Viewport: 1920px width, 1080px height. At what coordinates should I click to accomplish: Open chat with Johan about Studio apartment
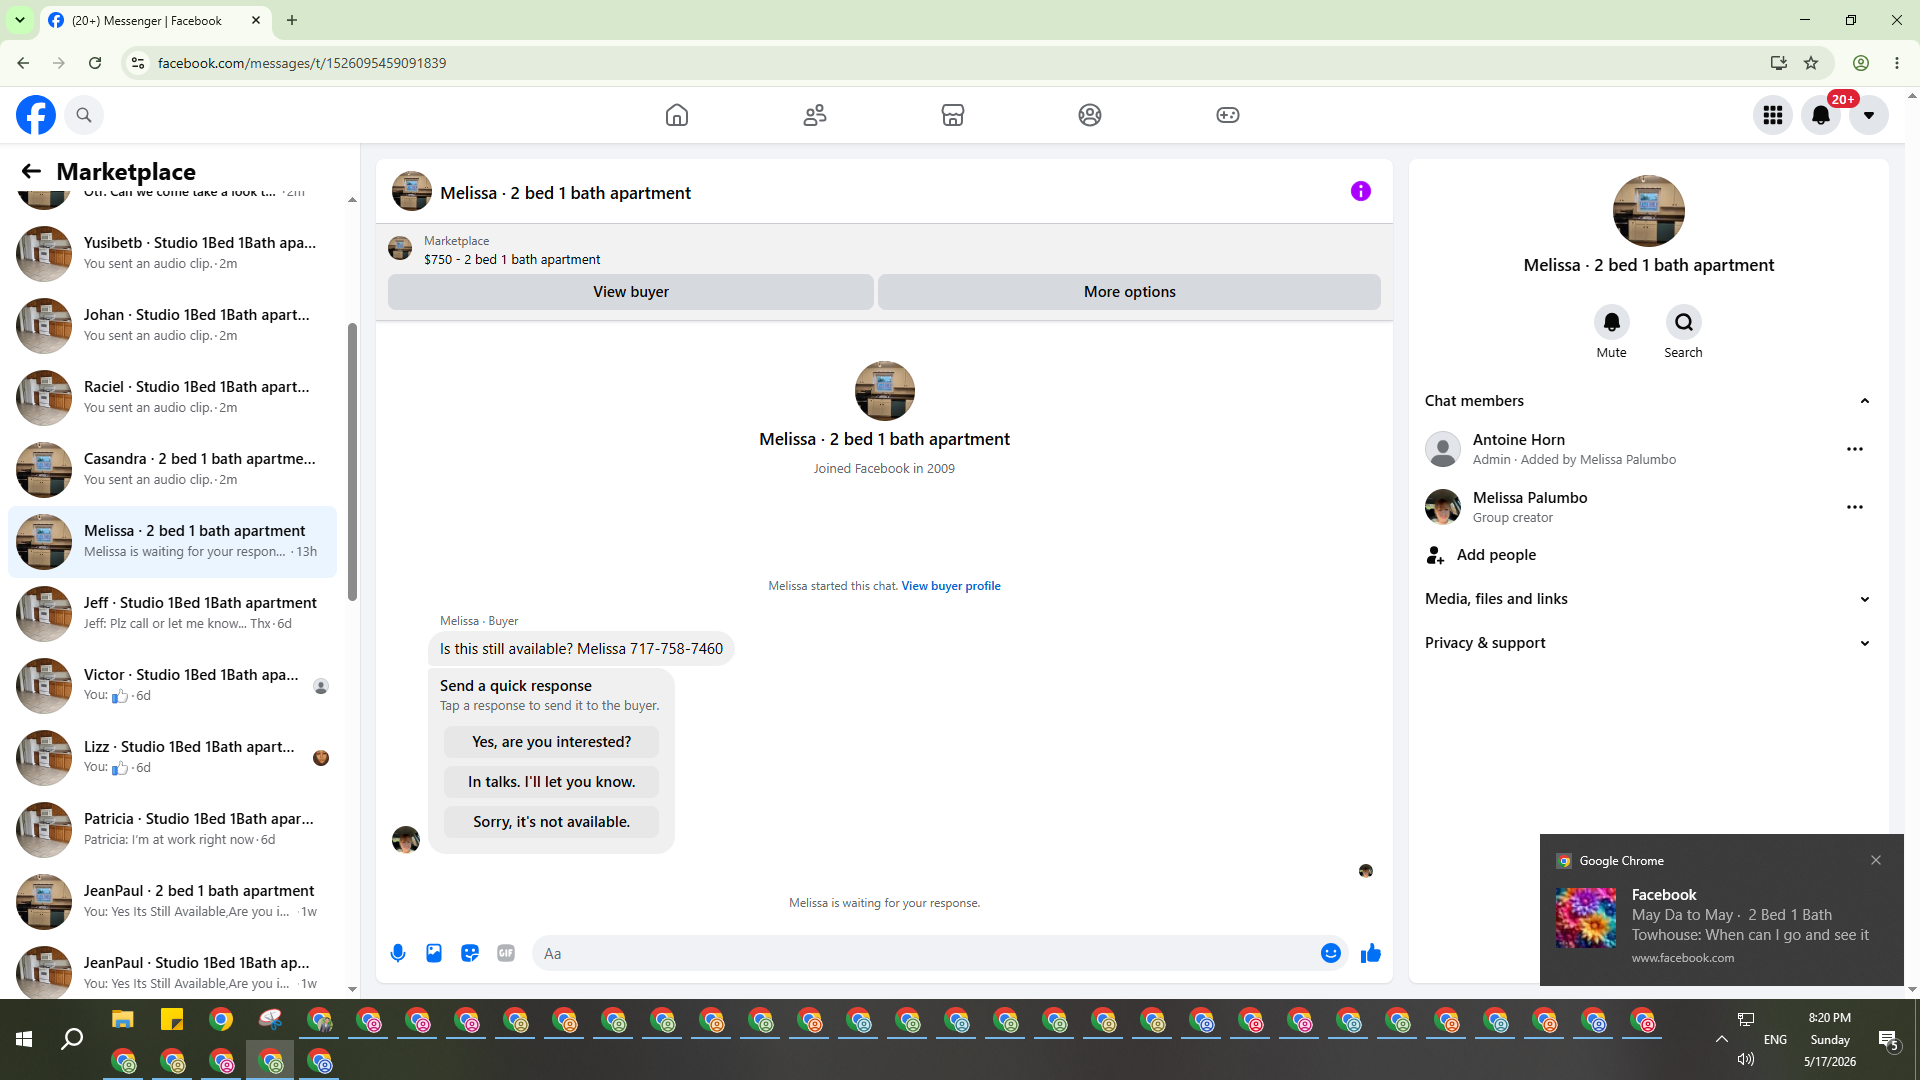pos(173,325)
